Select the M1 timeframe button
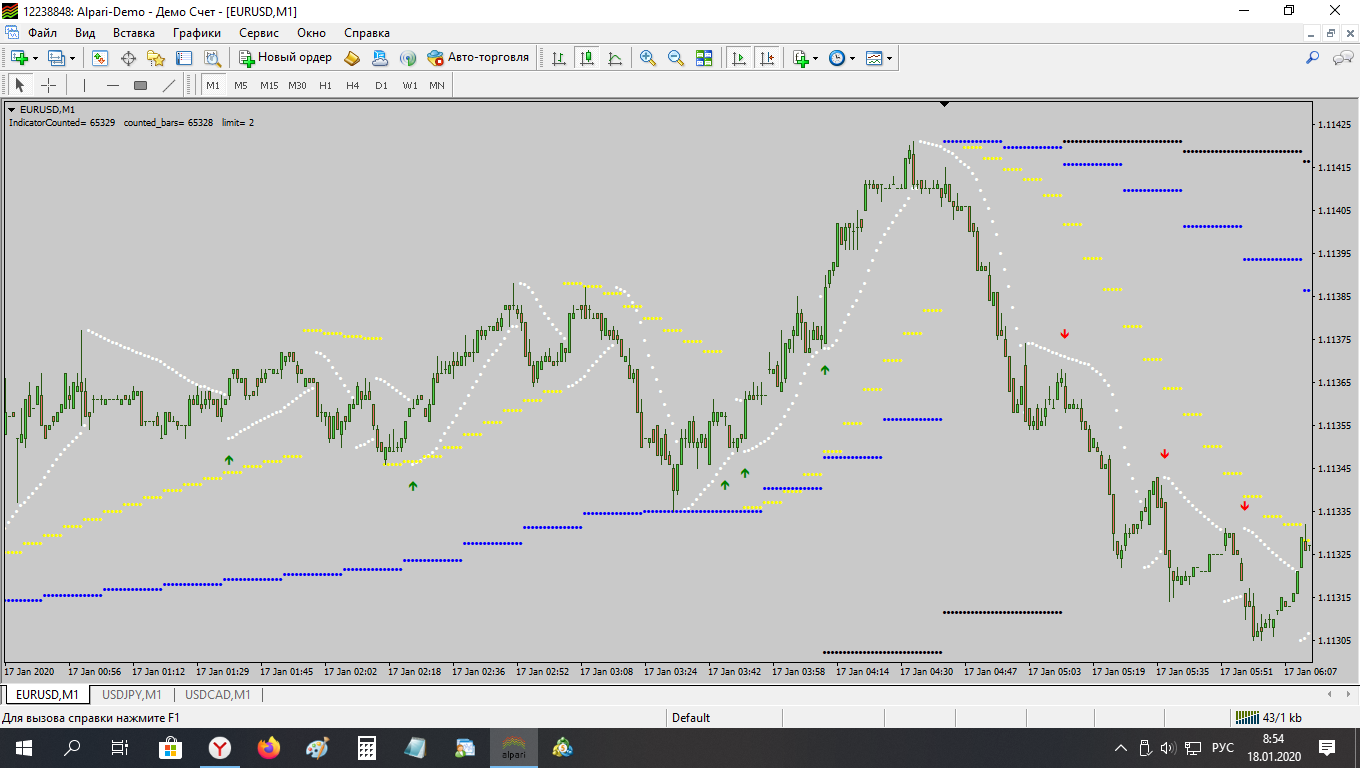 pos(213,85)
